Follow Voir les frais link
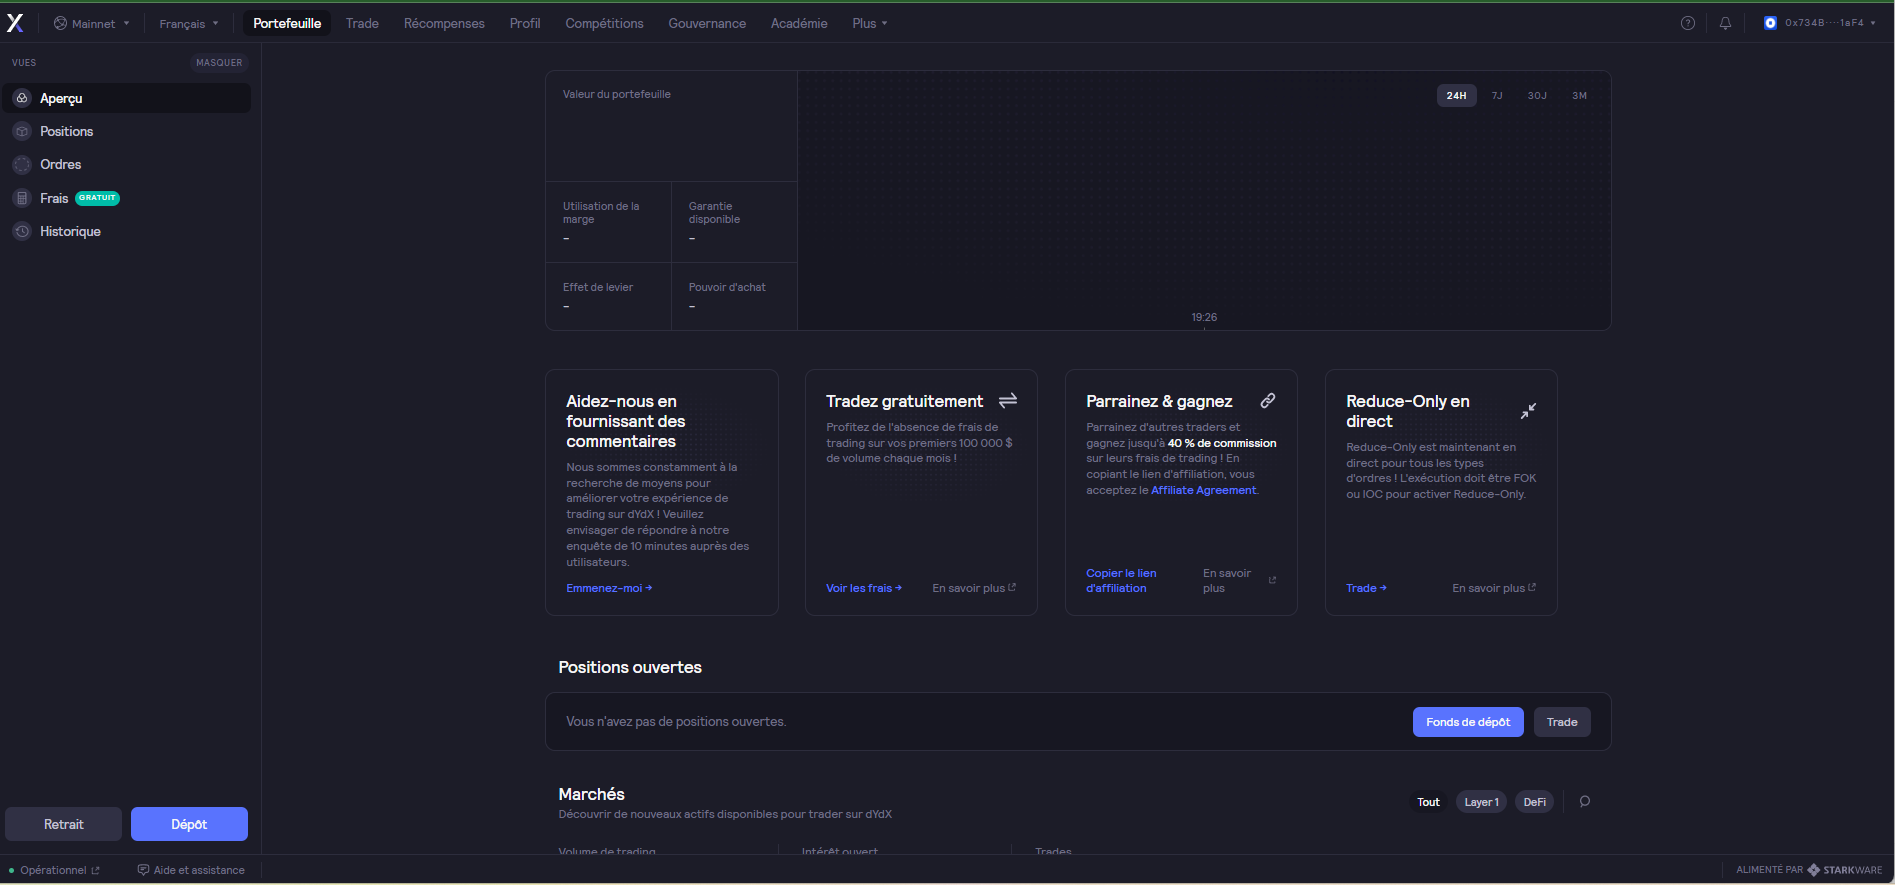Viewport: 1895px width, 885px height. coord(864,588)
